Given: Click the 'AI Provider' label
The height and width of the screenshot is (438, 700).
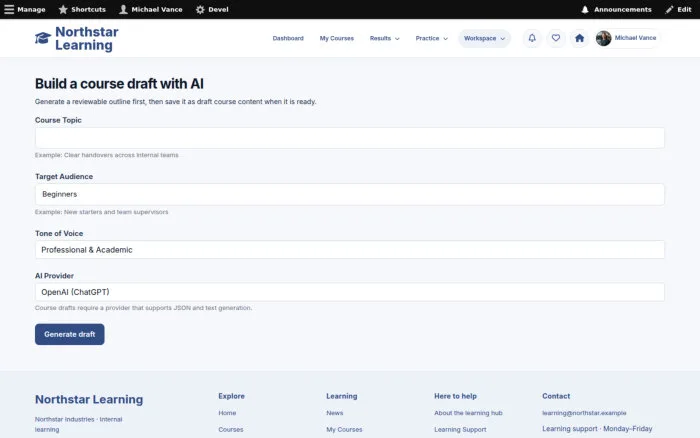Looking at the screenshot, I should 54,276.
